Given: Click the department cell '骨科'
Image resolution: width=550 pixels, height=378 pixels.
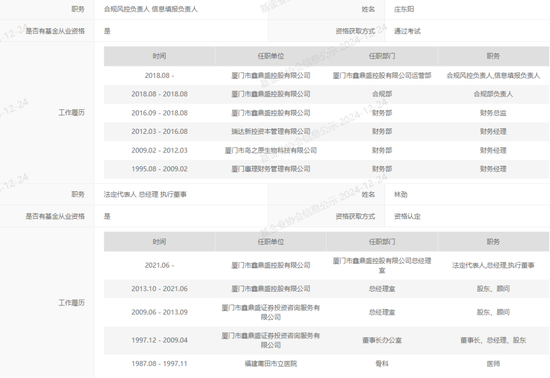Looking at the screenshot, I should pyautogui.click(x=382, y=364).
